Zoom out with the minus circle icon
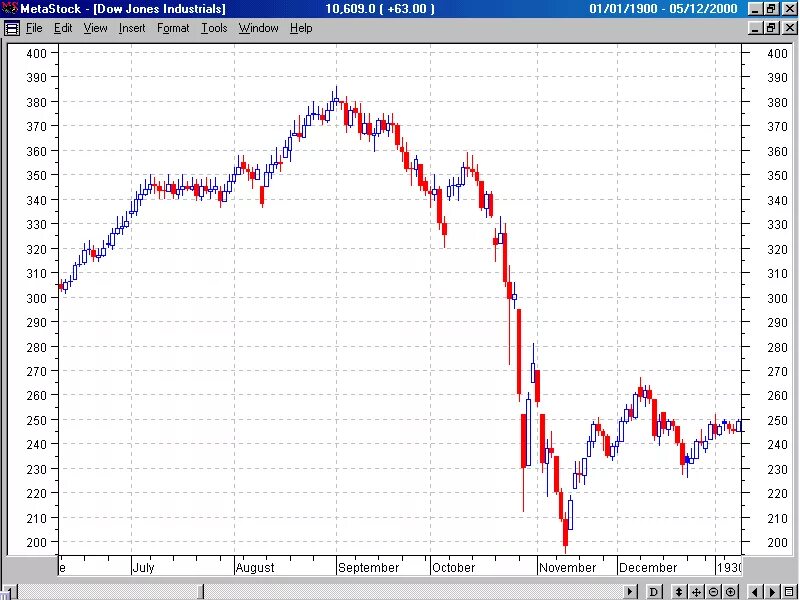The width and height of the screenshot is (800, 600). pyautogui.click(x=713, y=592)
